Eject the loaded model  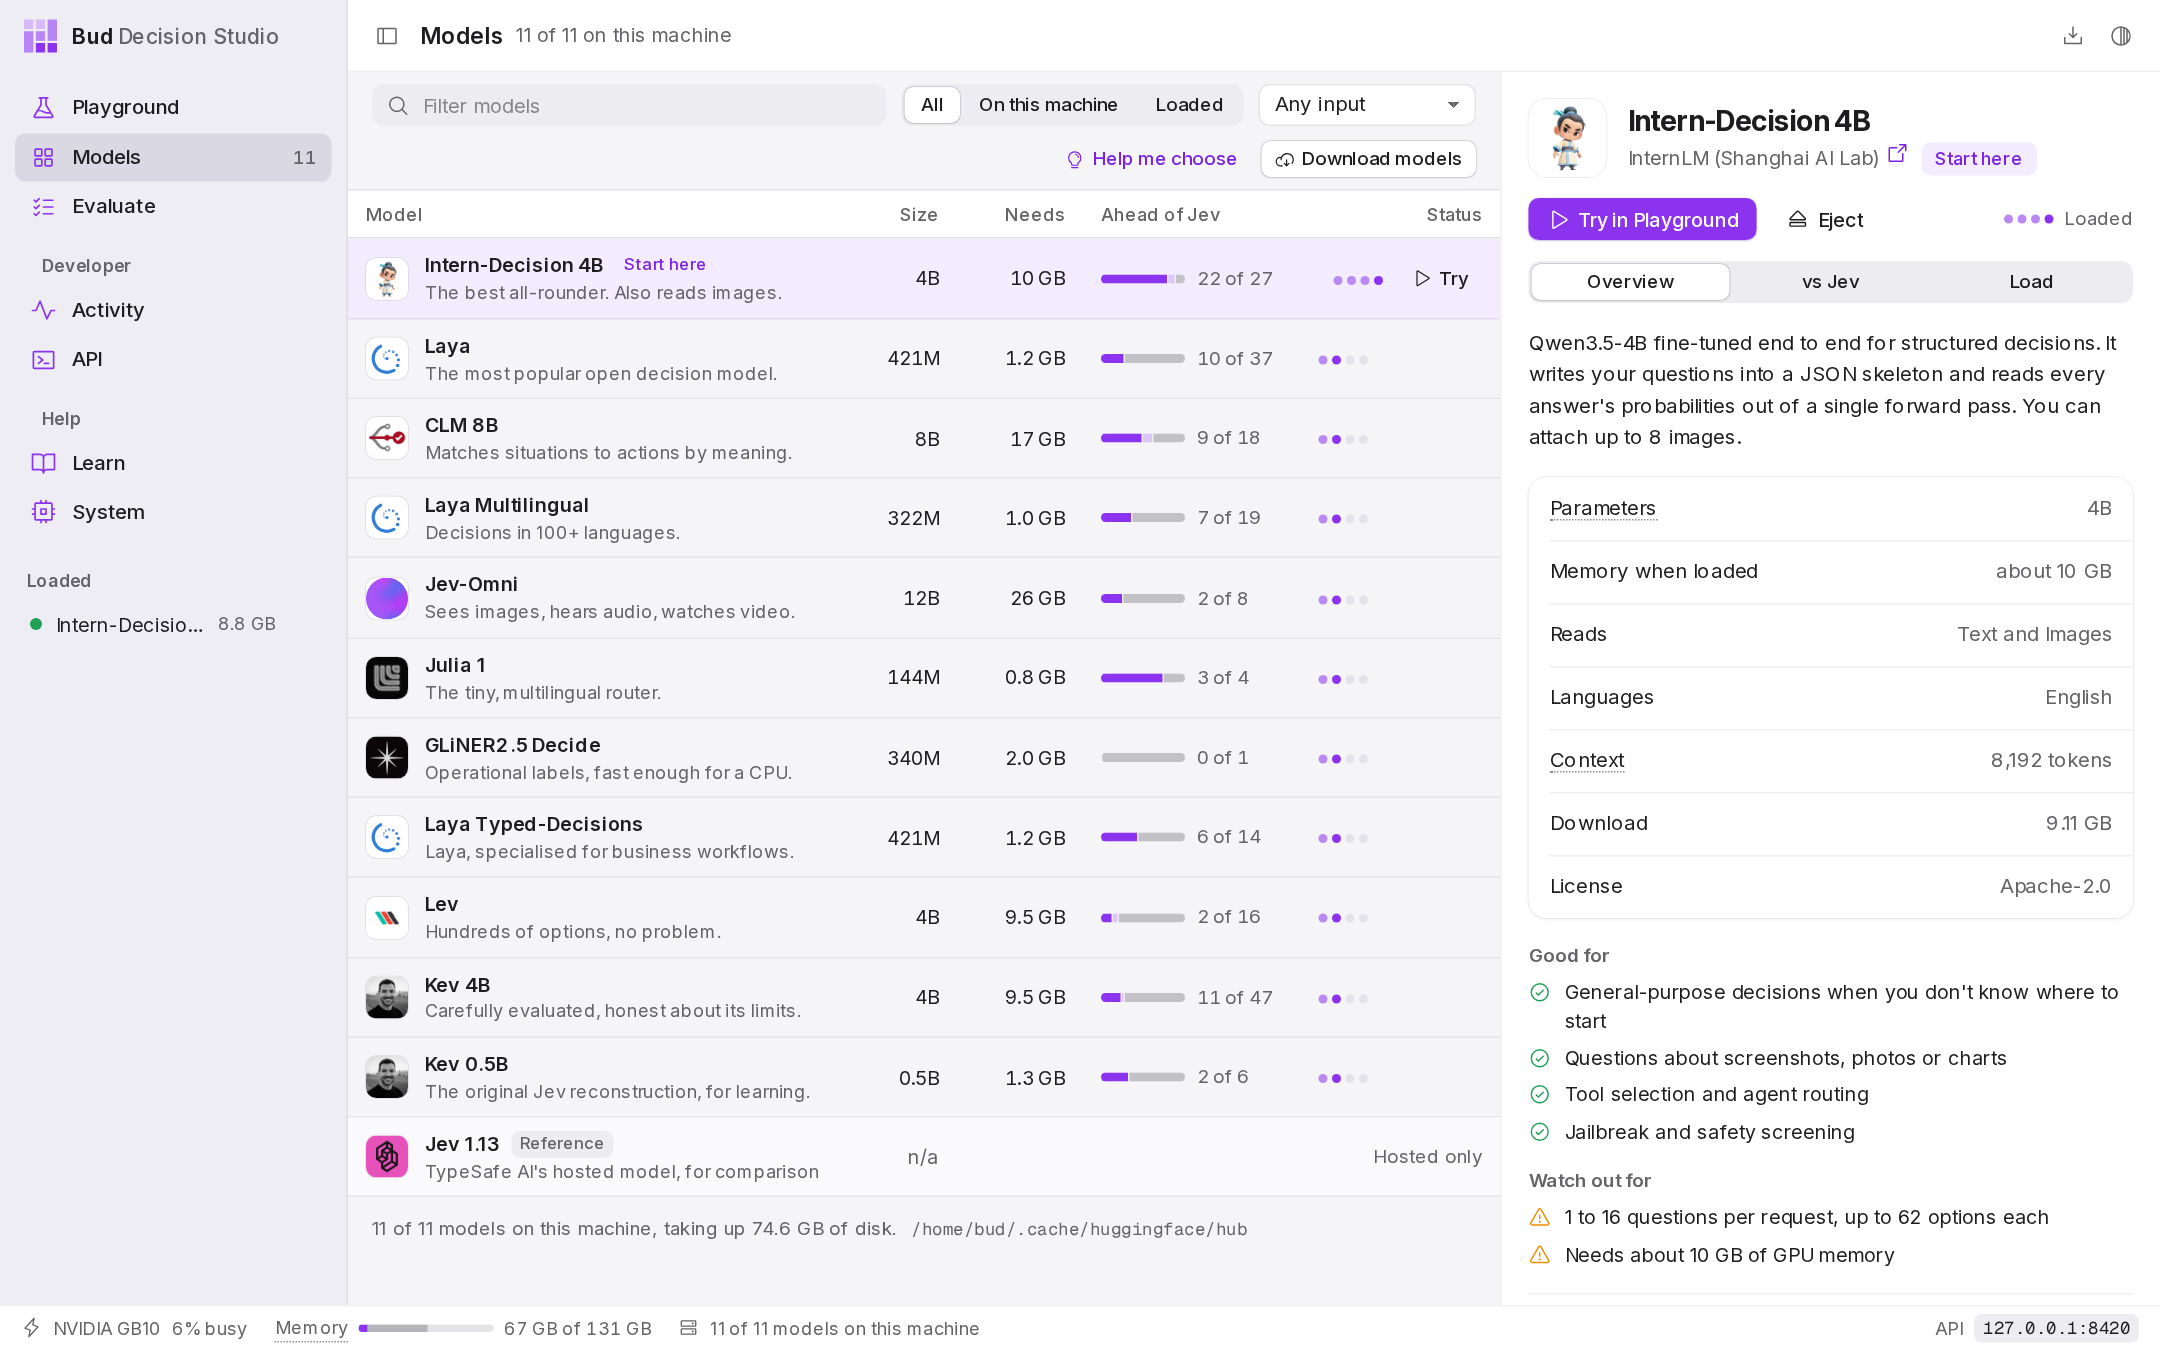pos(1826,220)
